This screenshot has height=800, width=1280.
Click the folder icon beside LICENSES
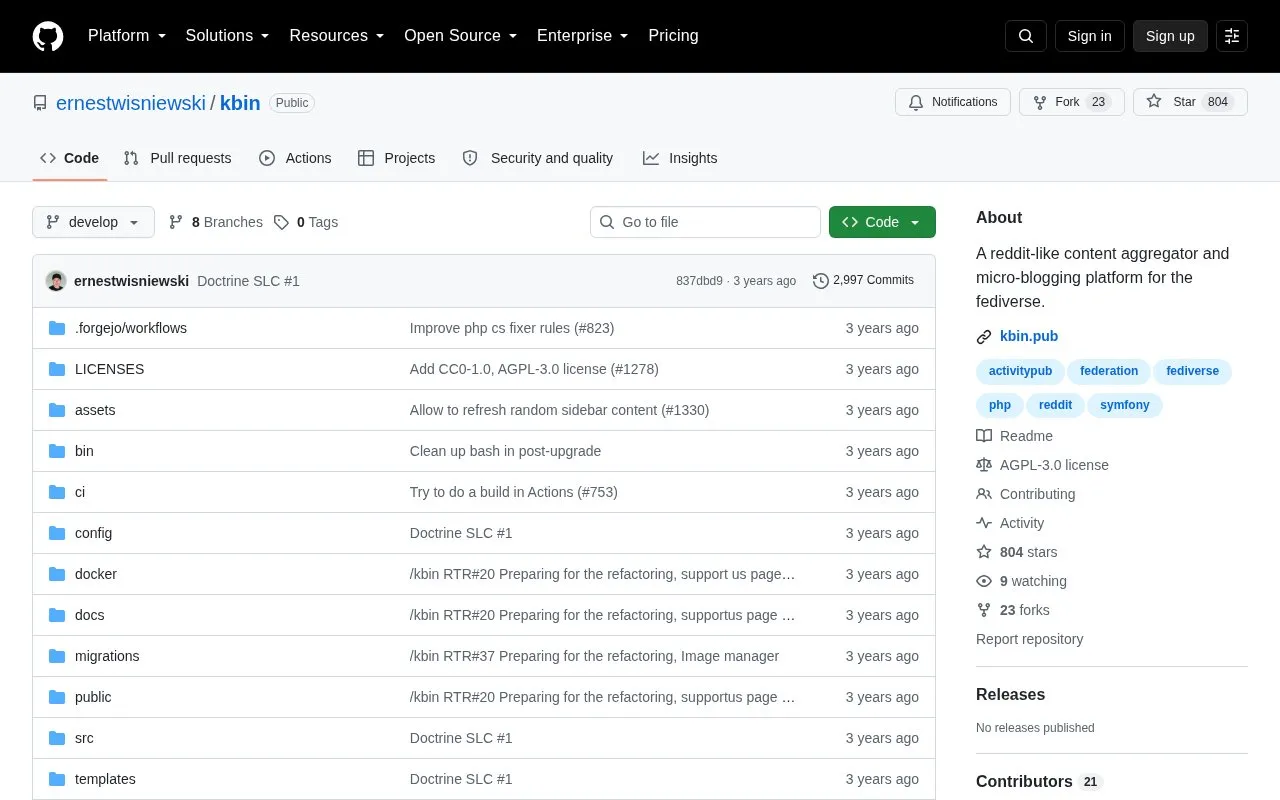click(57, 369)
